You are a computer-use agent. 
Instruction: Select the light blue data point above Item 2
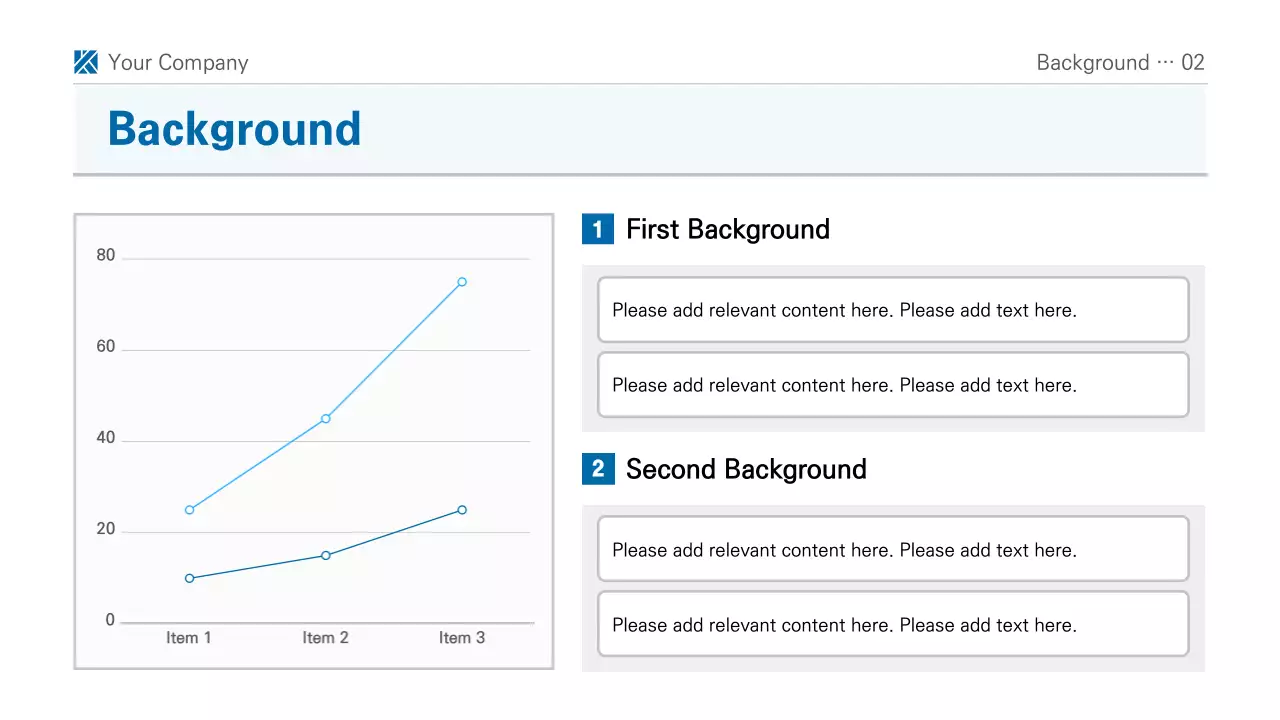[x=326, y=419]
